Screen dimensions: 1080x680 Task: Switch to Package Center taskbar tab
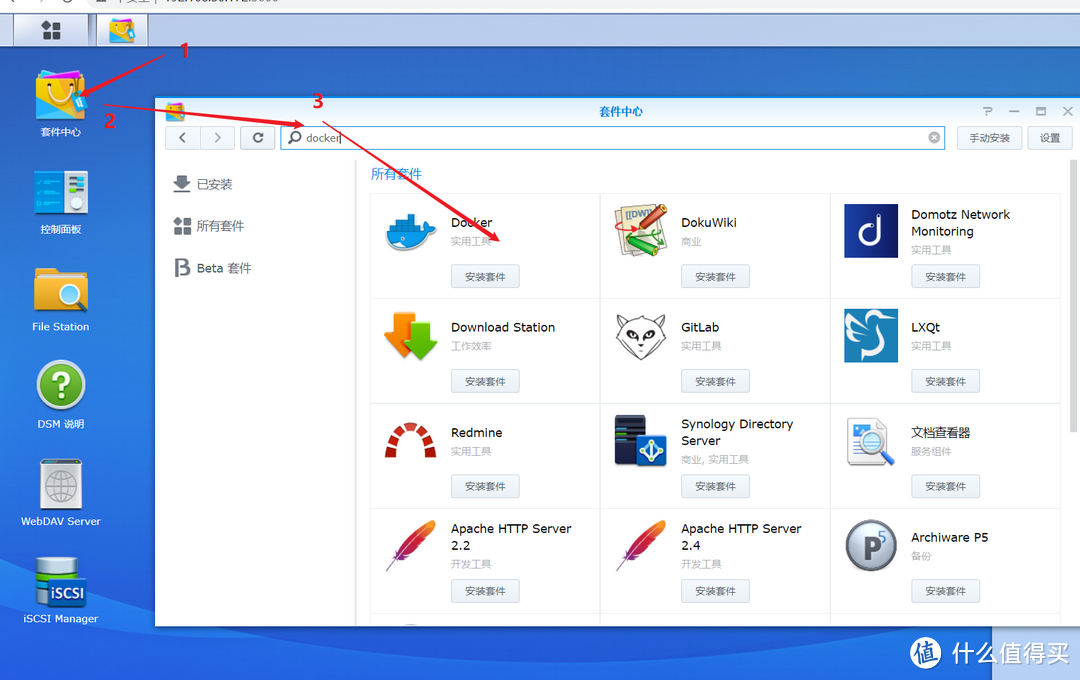point(122,30)
